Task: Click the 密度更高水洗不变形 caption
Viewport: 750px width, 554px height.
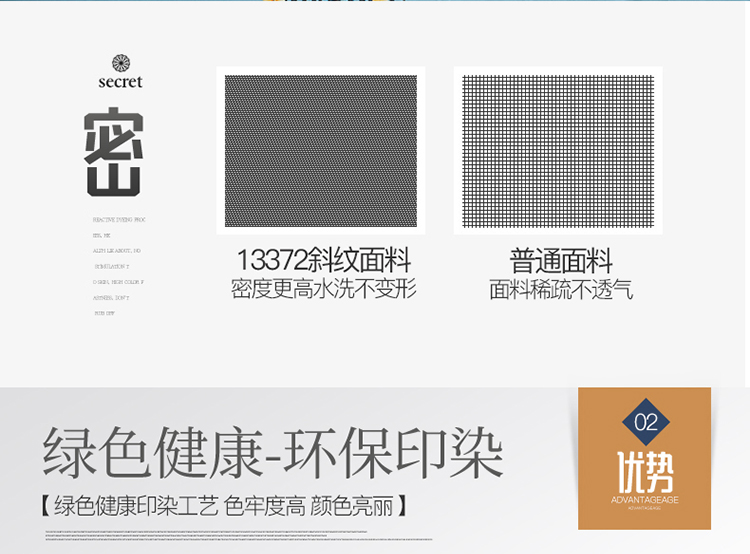Action: (324, 290)
